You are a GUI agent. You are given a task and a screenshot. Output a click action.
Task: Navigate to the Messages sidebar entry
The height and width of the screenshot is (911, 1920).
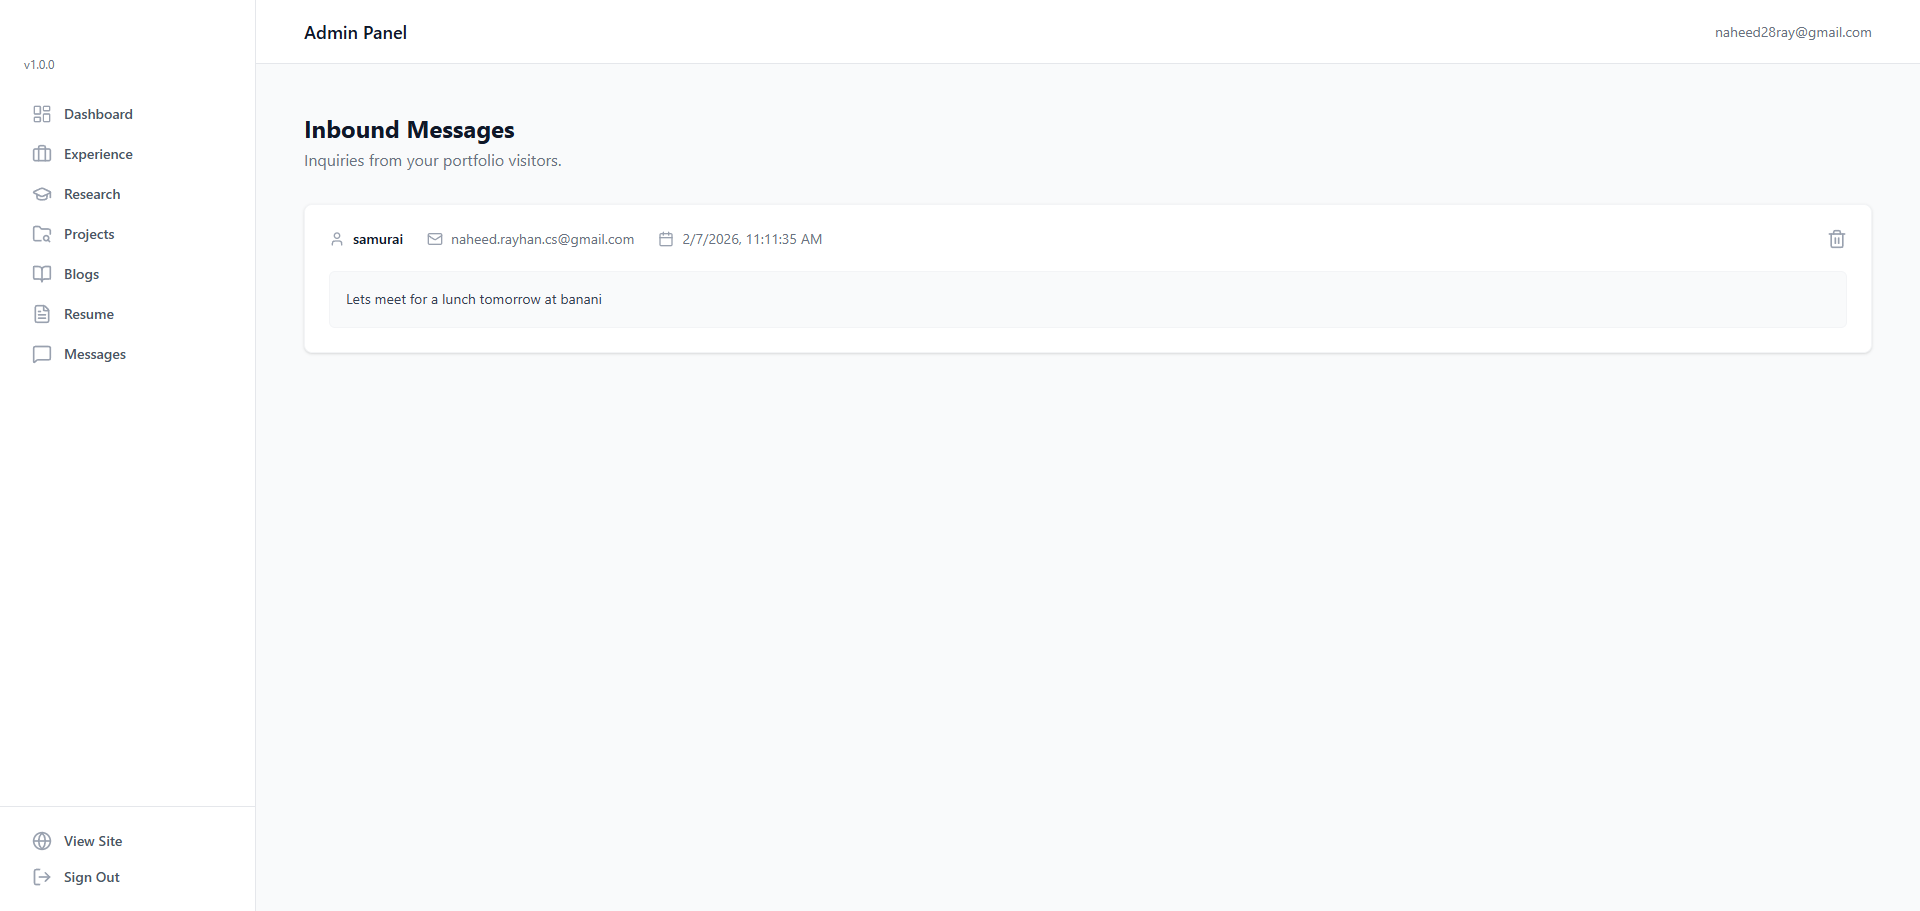pos(95,354)
